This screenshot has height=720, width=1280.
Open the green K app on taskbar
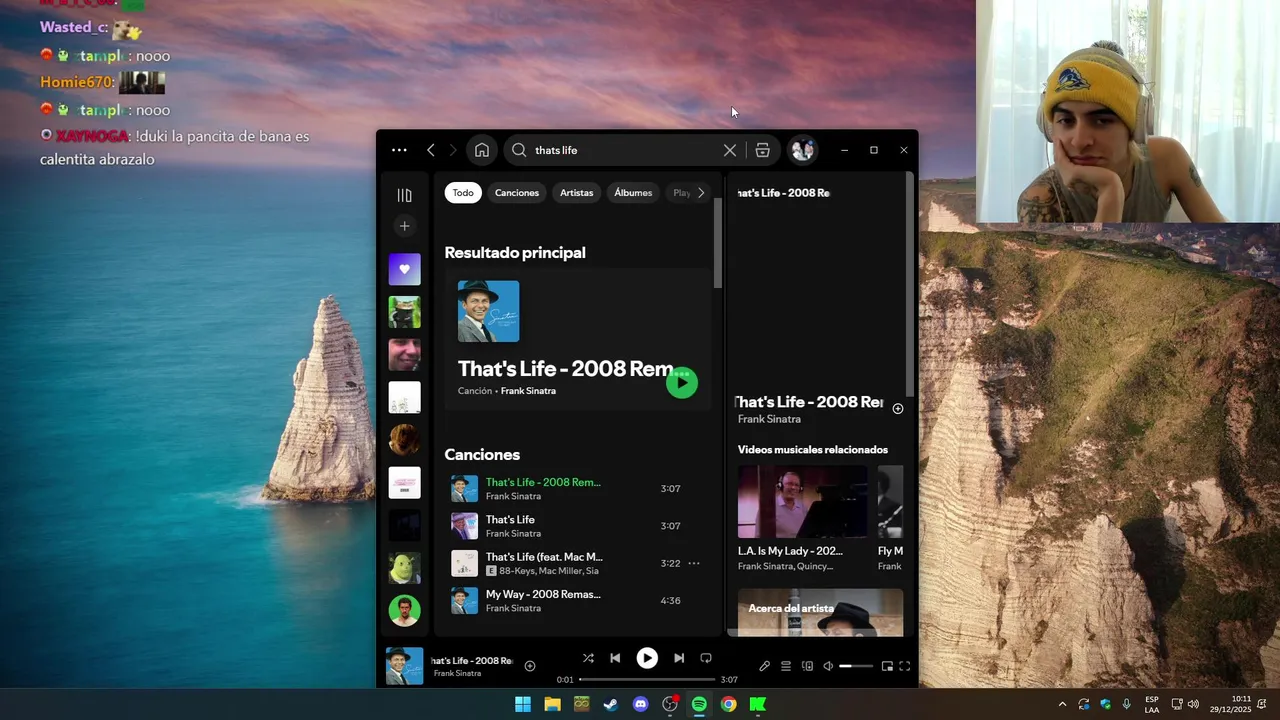click(758, 704)
